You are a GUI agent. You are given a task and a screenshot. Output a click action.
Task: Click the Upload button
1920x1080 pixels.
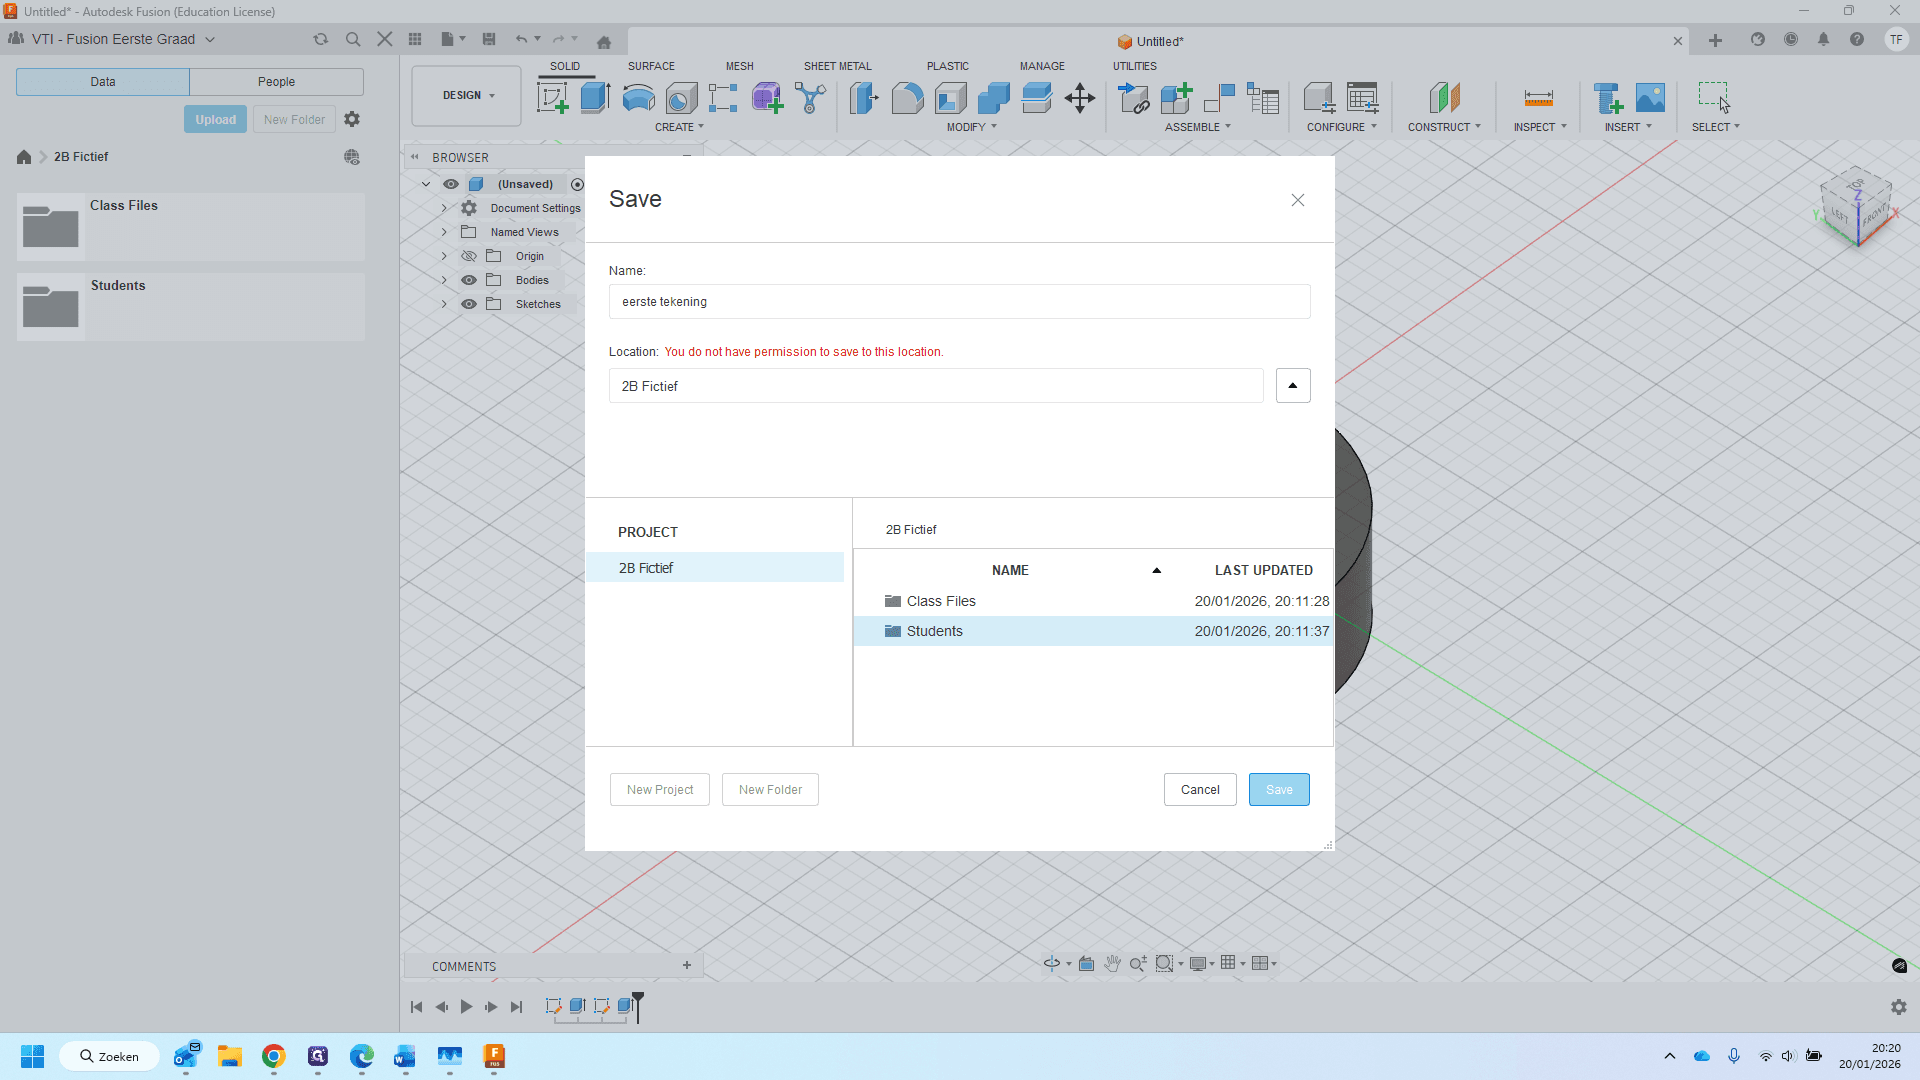click(x=215, y=120)
